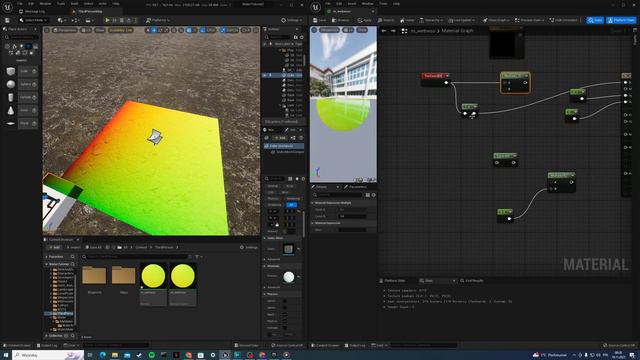Viewport: 640px width, 360px height.
Task: Open Outliner settings gear icon
Action: click(302, 37)
